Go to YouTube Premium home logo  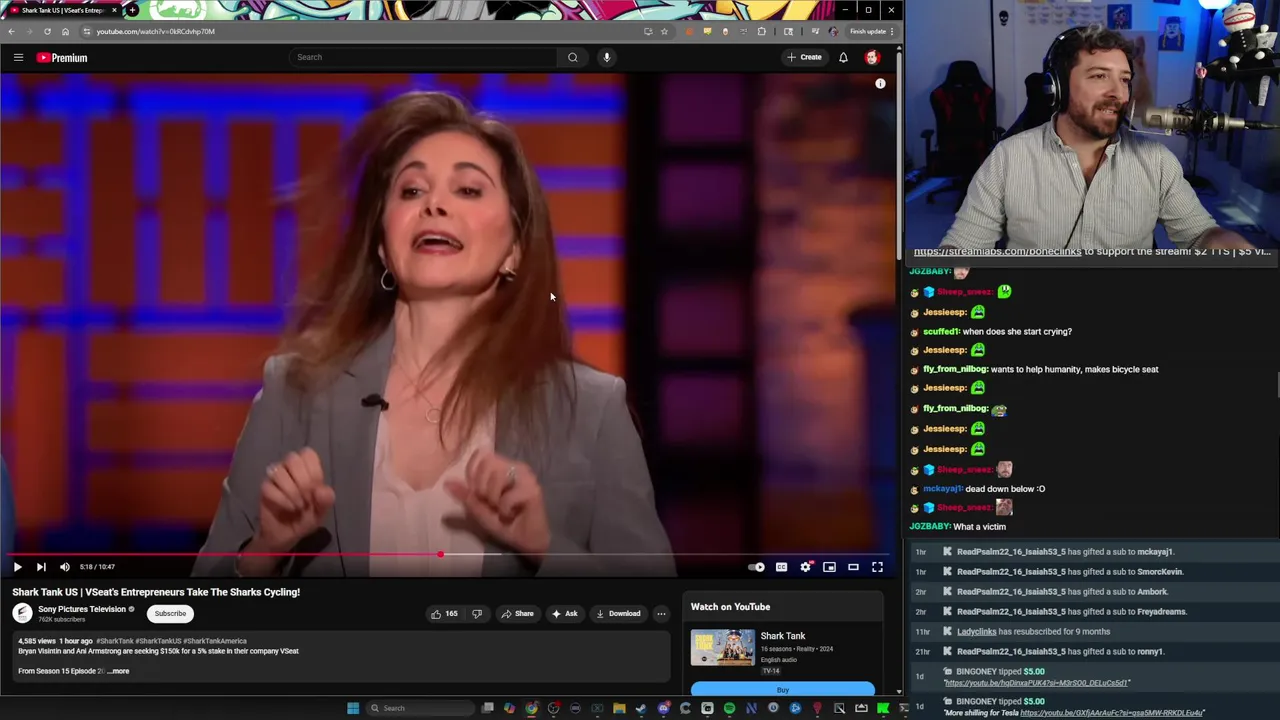(x=63, y=58)
